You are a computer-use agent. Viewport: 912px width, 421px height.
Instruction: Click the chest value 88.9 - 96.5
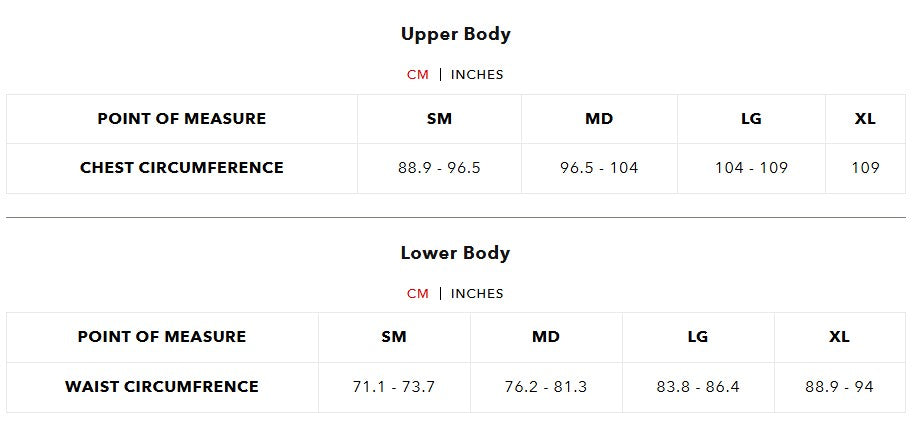click(439, 168)
